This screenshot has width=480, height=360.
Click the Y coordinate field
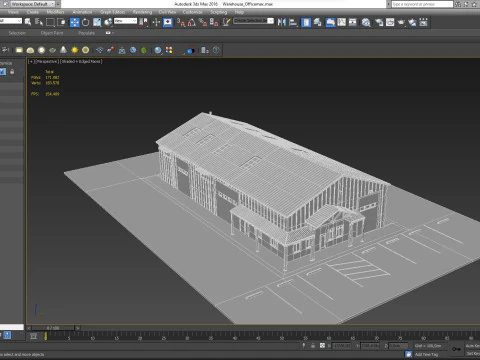point(370,346)
